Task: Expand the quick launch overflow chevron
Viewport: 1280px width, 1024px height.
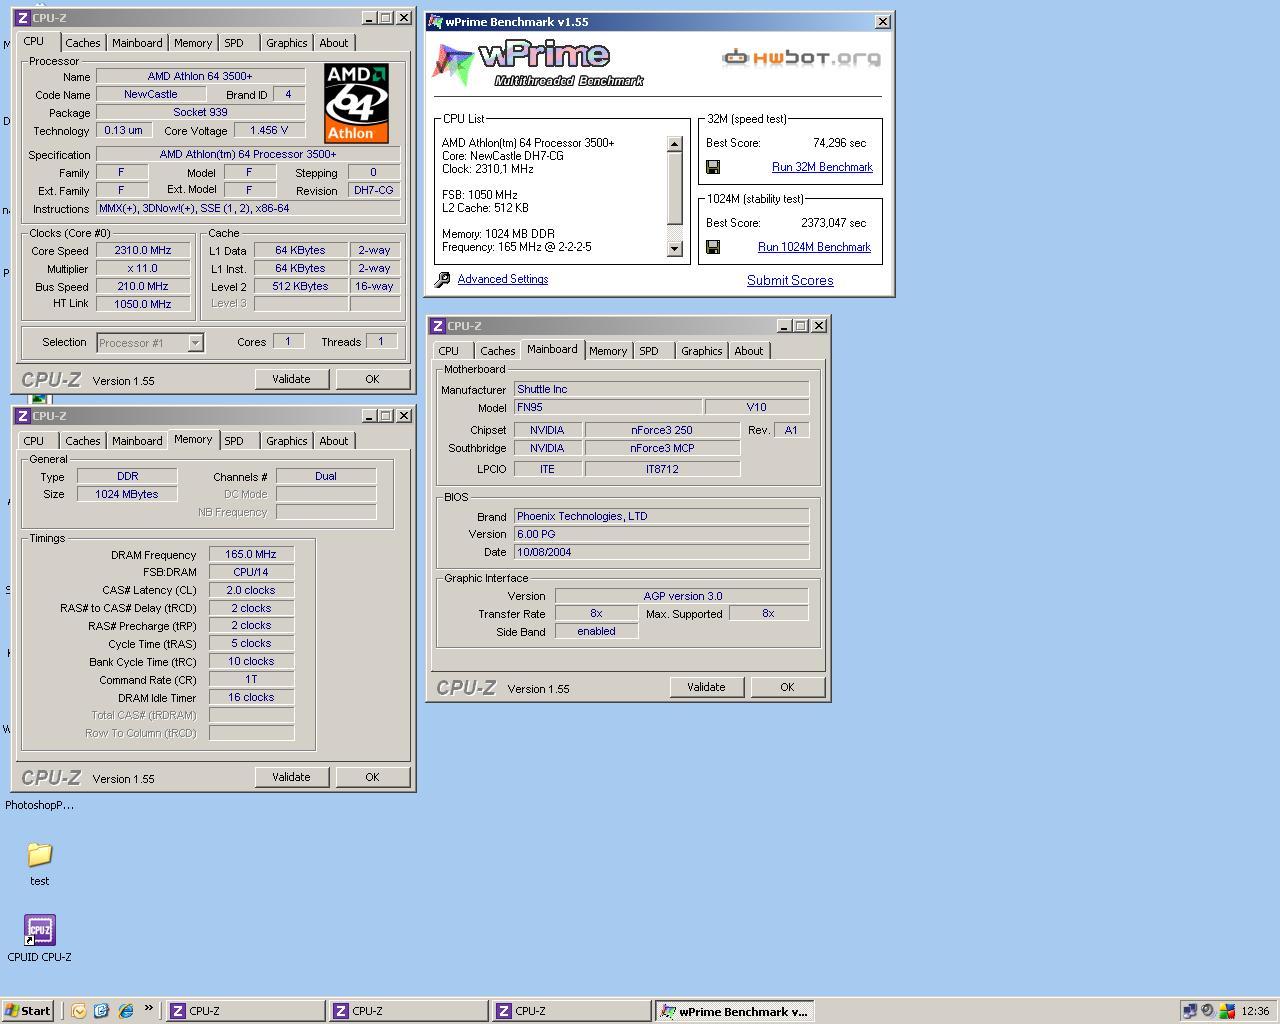Action: pos(149,1009)
